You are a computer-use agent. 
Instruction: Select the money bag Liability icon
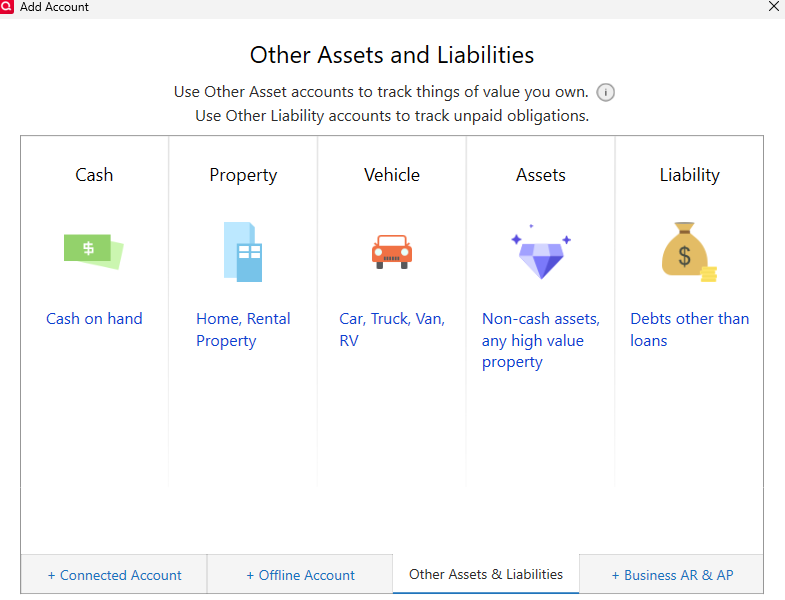(689, 251)
